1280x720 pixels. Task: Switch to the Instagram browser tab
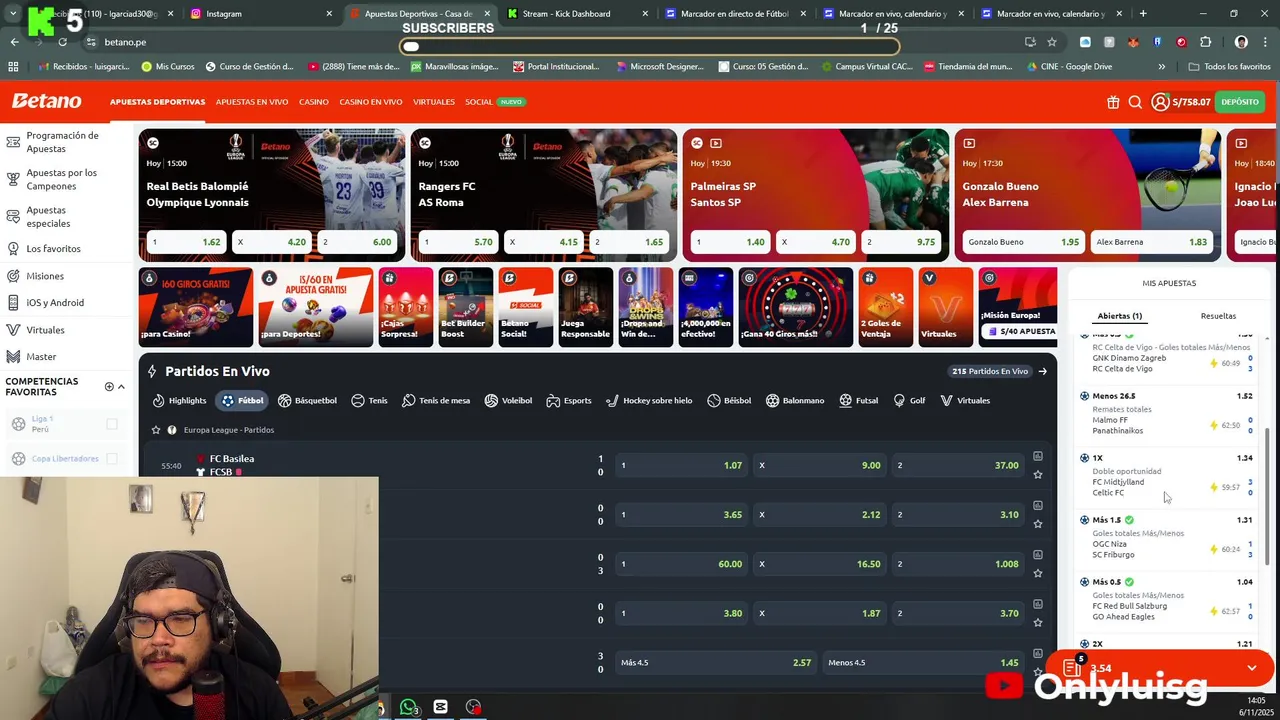point(262,14)
